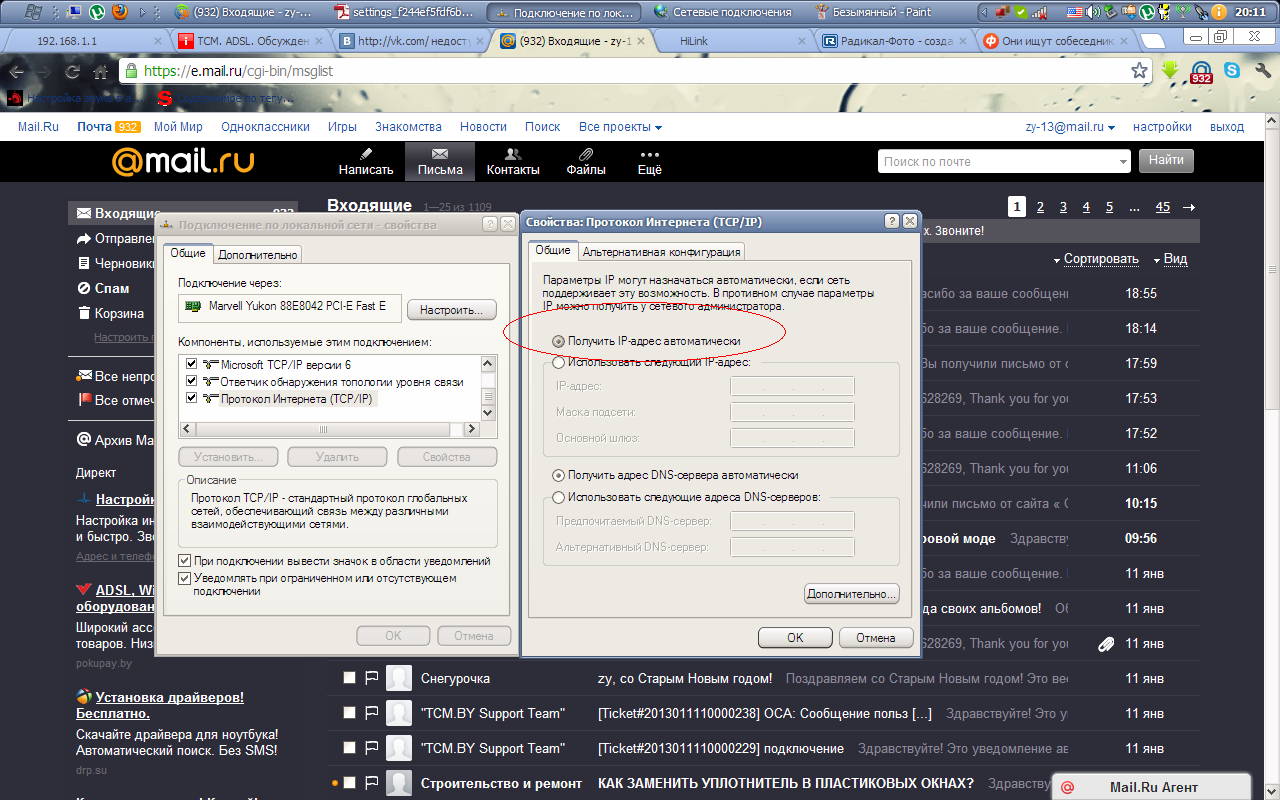Viewport: 1280px width, 800px height.
Task: Click new tab button in browser
Action: (x=1152, y=42)
